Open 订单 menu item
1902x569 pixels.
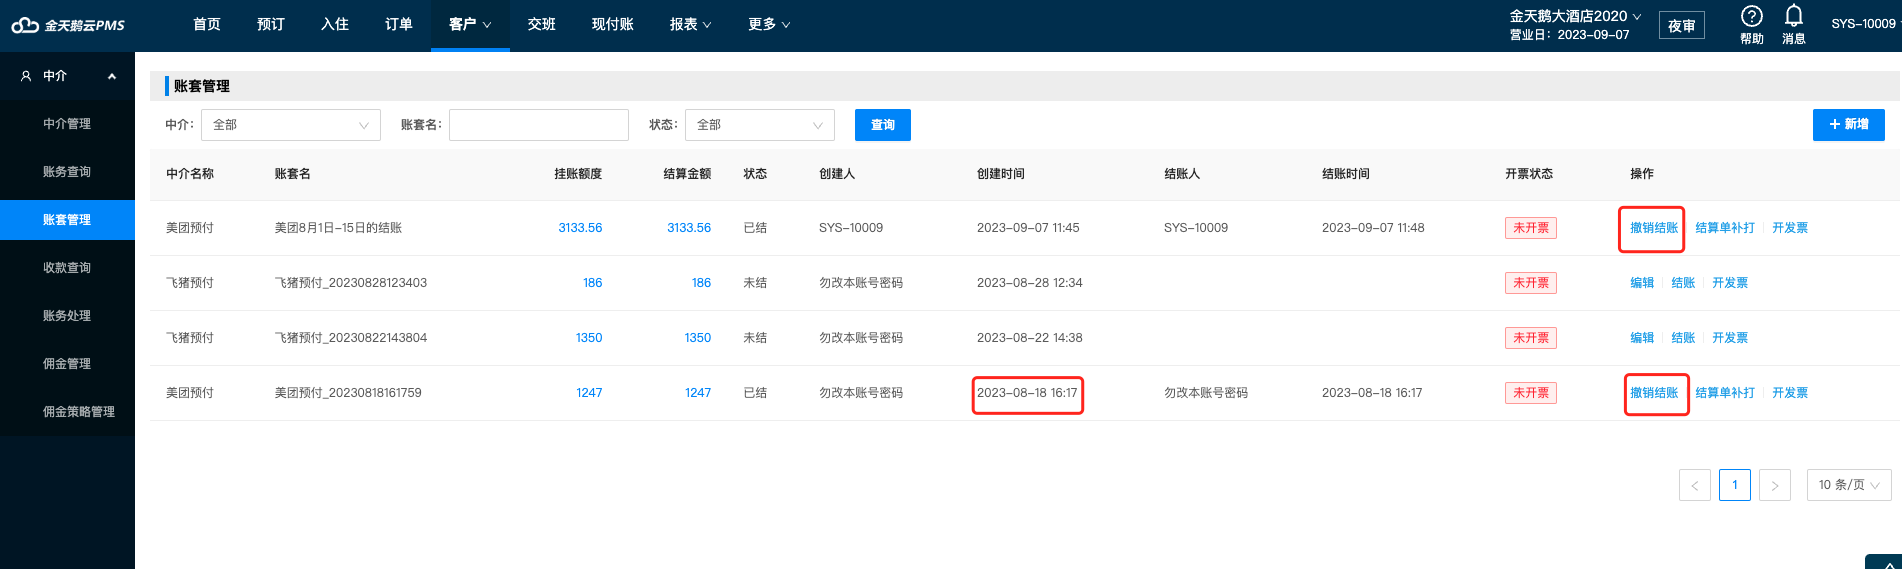pyautogui.click(x=399, y=24)
